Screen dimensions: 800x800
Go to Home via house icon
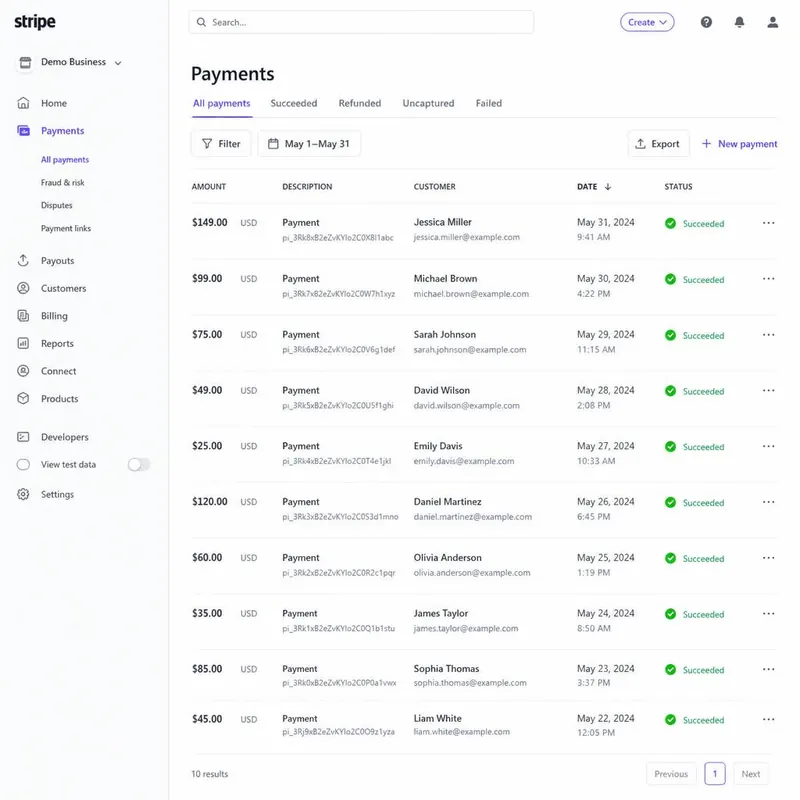click(23, 103)
